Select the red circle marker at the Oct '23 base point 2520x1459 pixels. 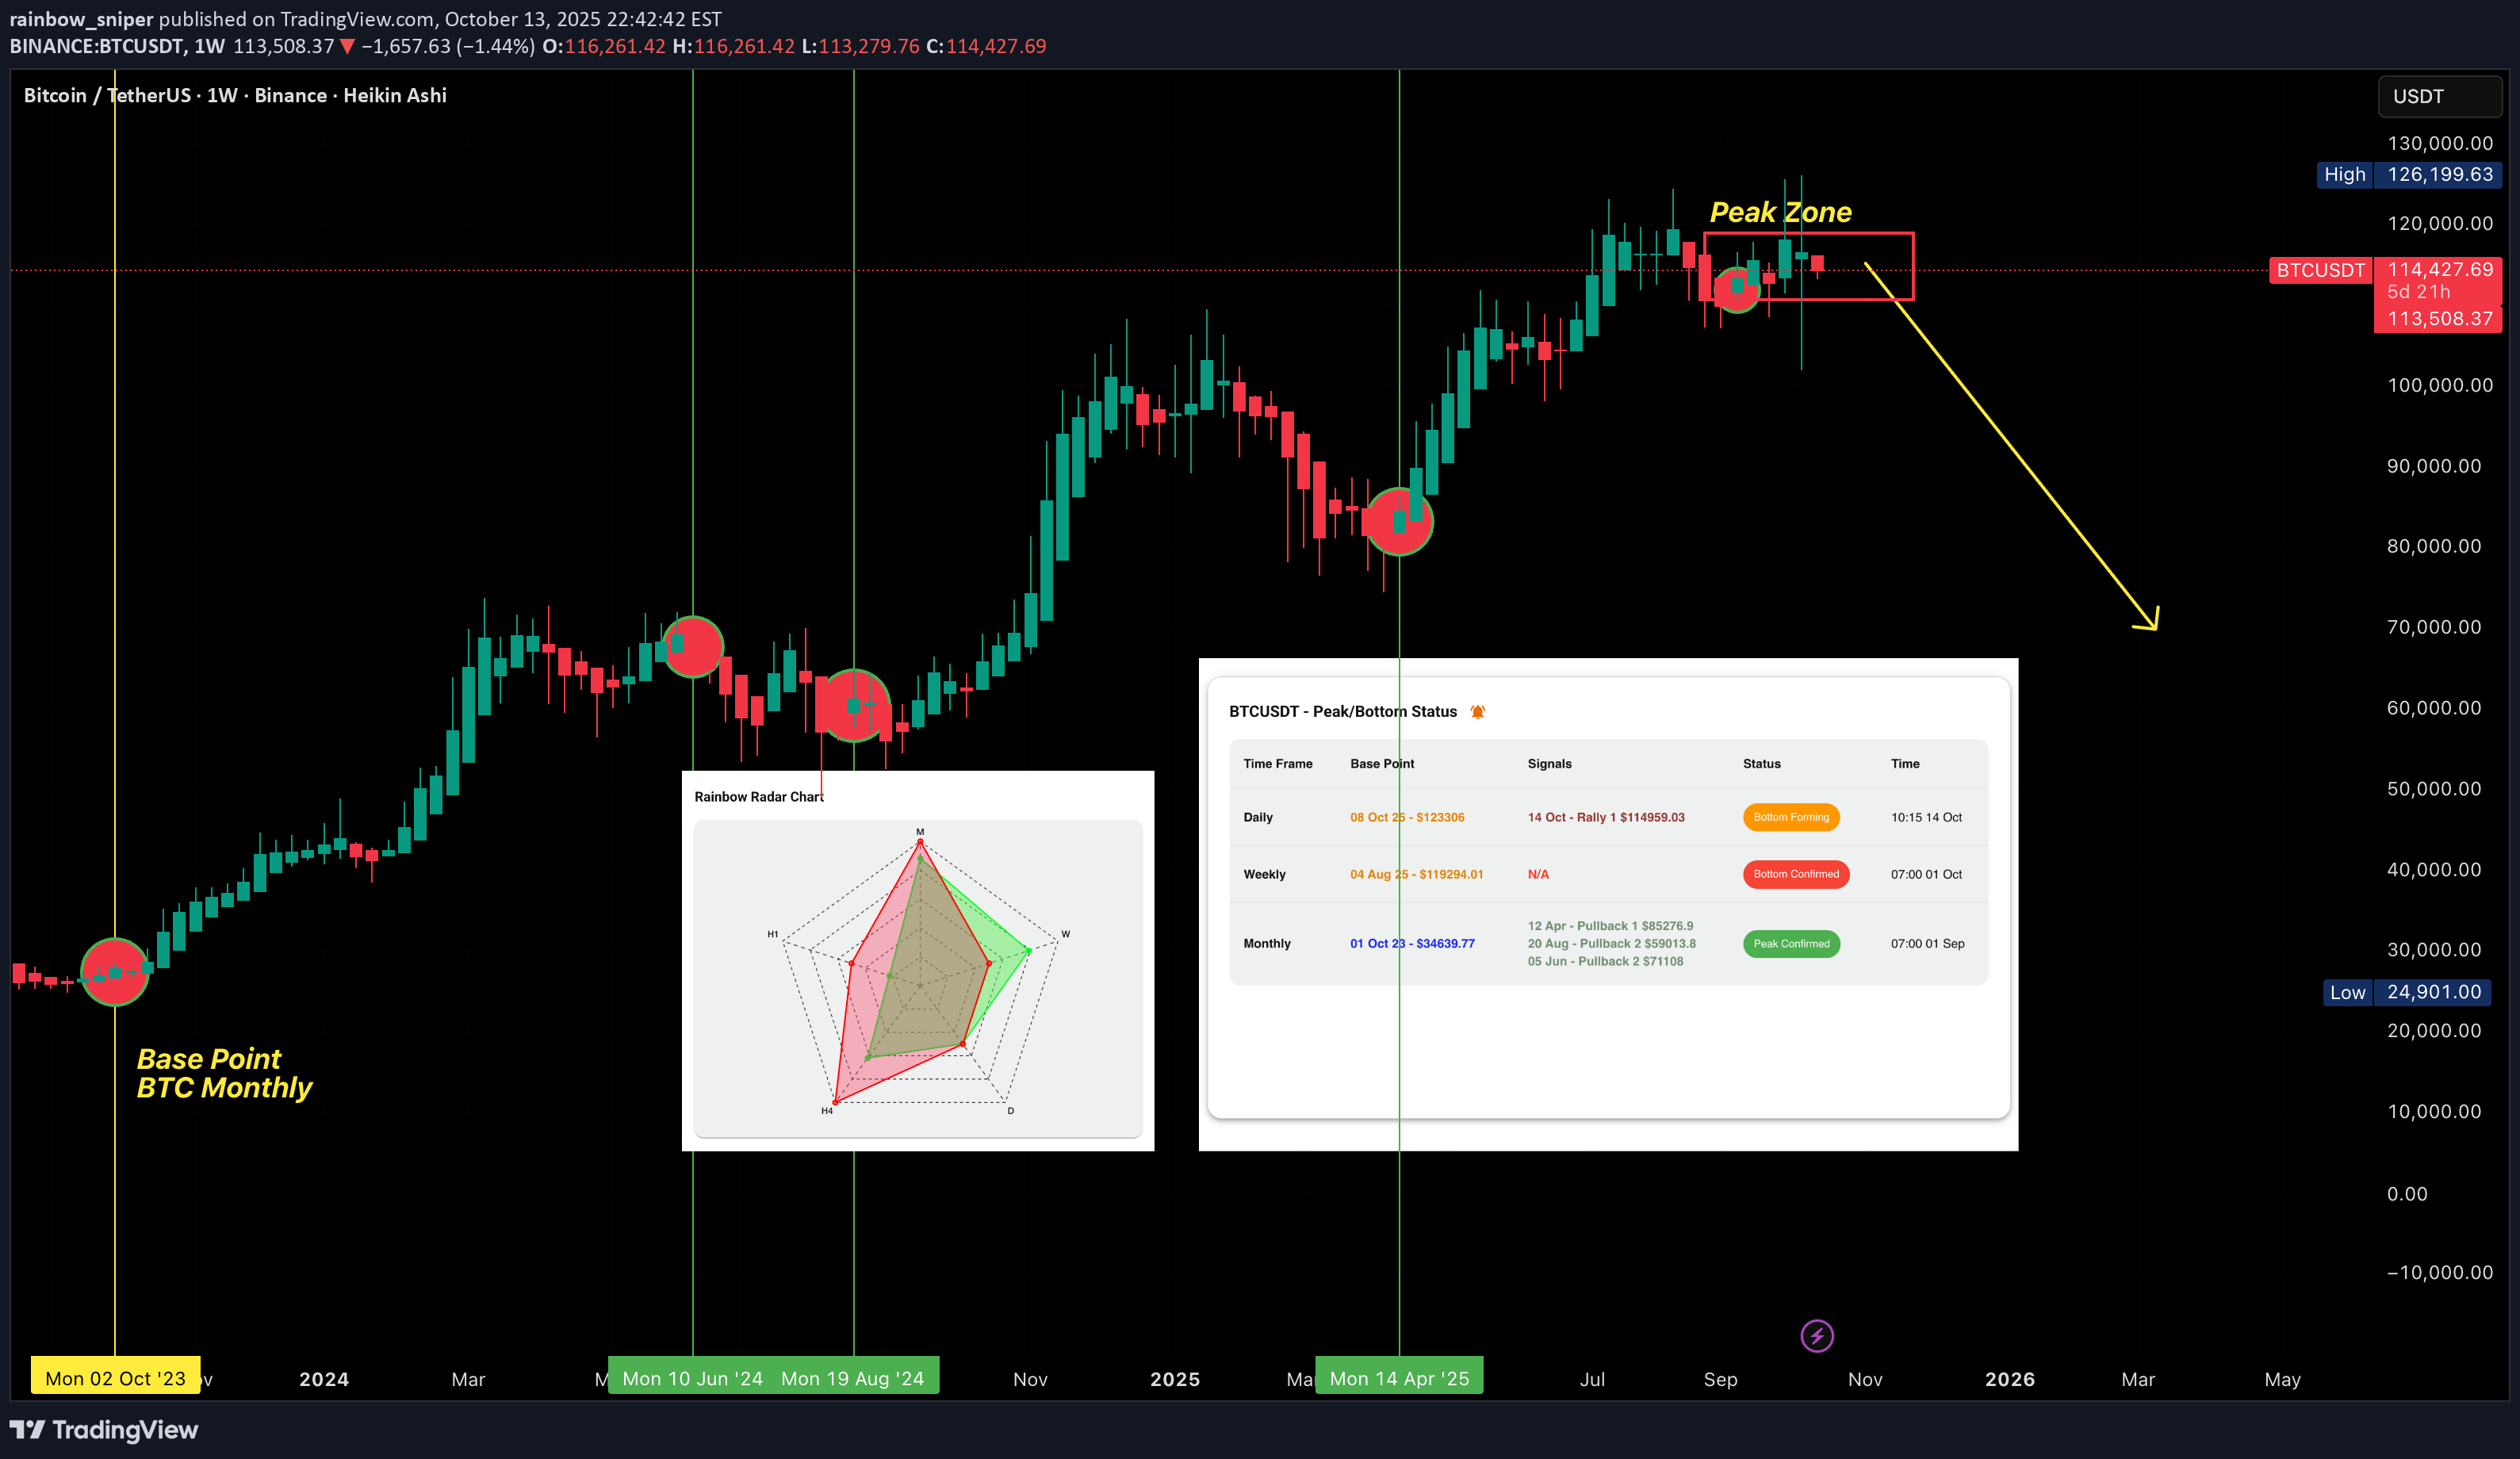point(115,971)
